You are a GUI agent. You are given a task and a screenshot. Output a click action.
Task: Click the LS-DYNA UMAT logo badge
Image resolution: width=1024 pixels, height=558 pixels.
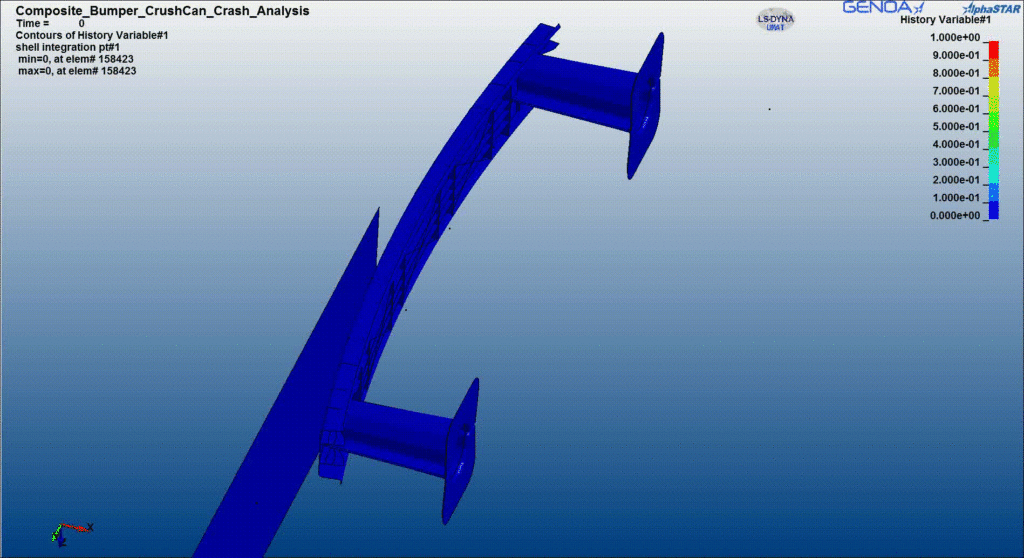[772, 21]
